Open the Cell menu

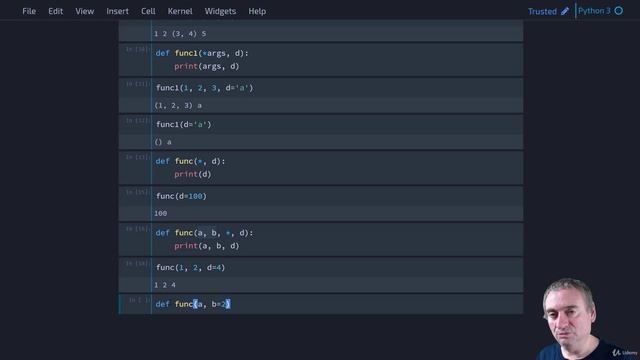coord(148,11)
